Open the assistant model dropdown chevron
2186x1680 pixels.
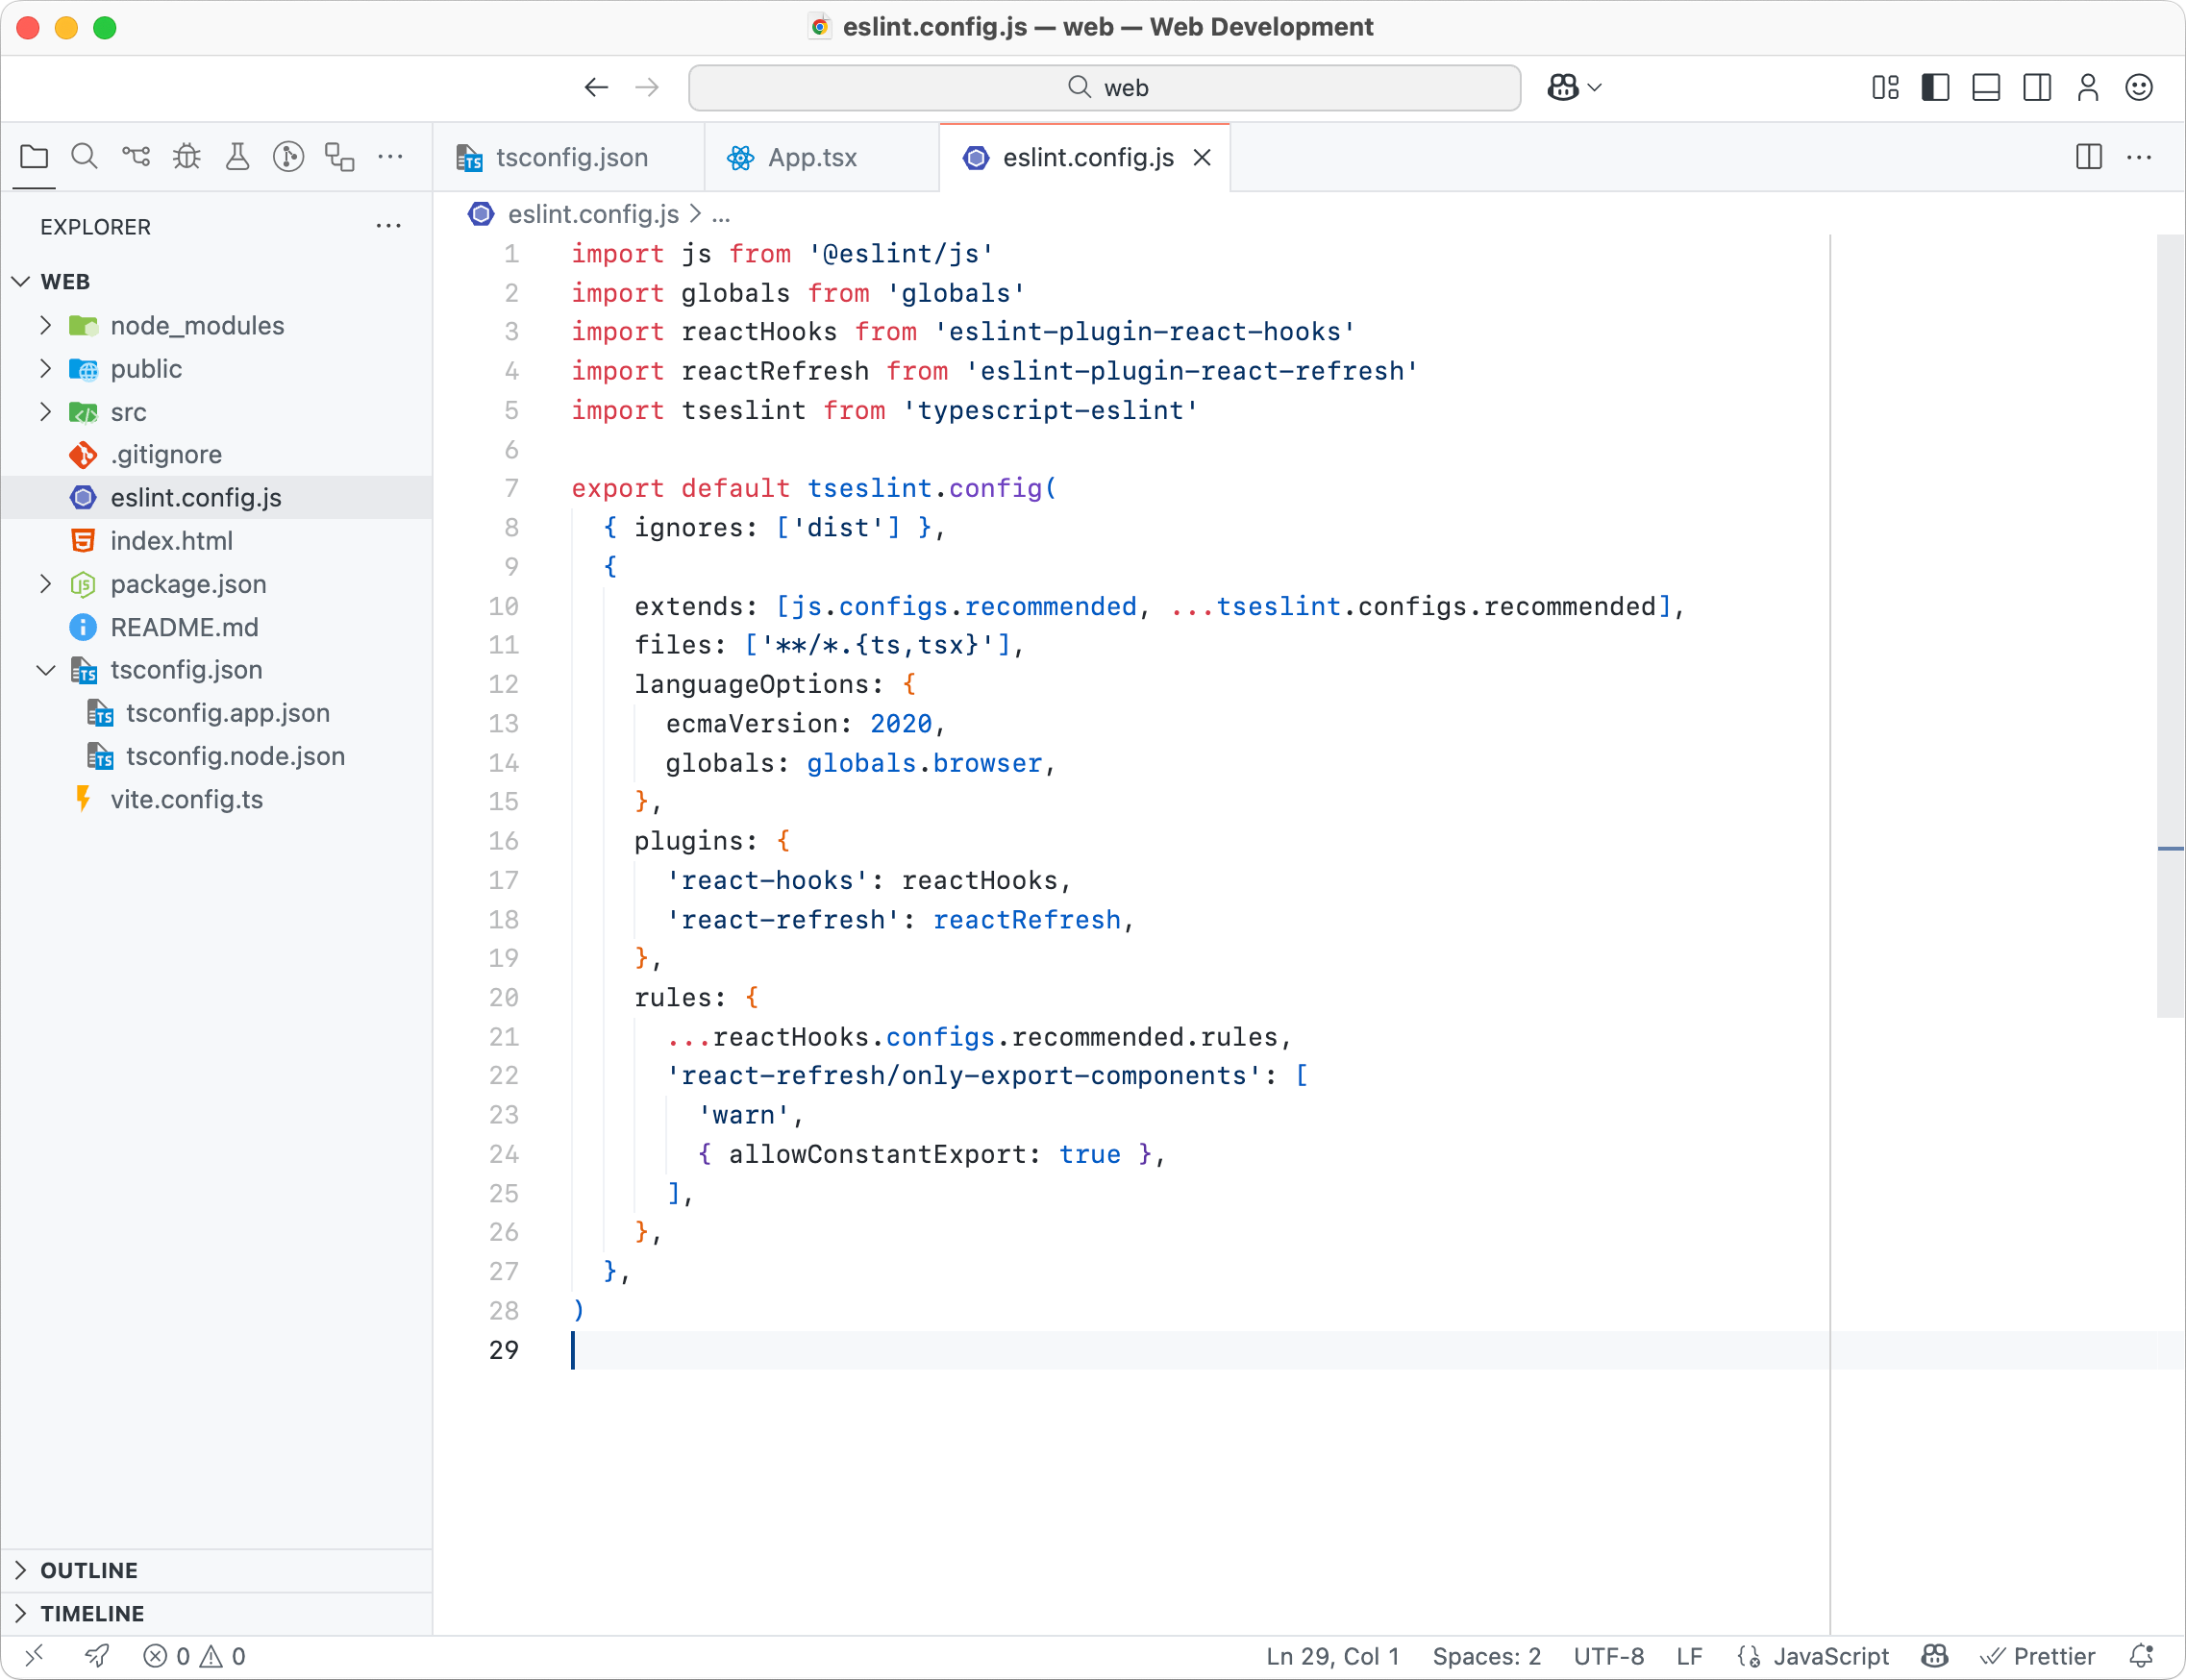coord(1594,87)
